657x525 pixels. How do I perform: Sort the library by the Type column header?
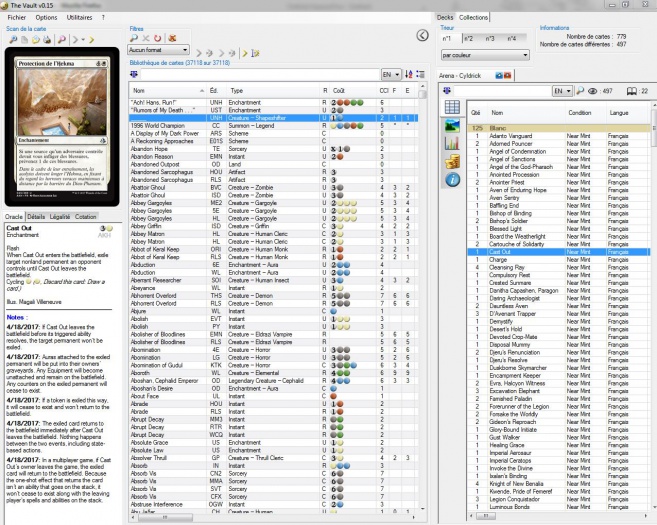(273, 91)
